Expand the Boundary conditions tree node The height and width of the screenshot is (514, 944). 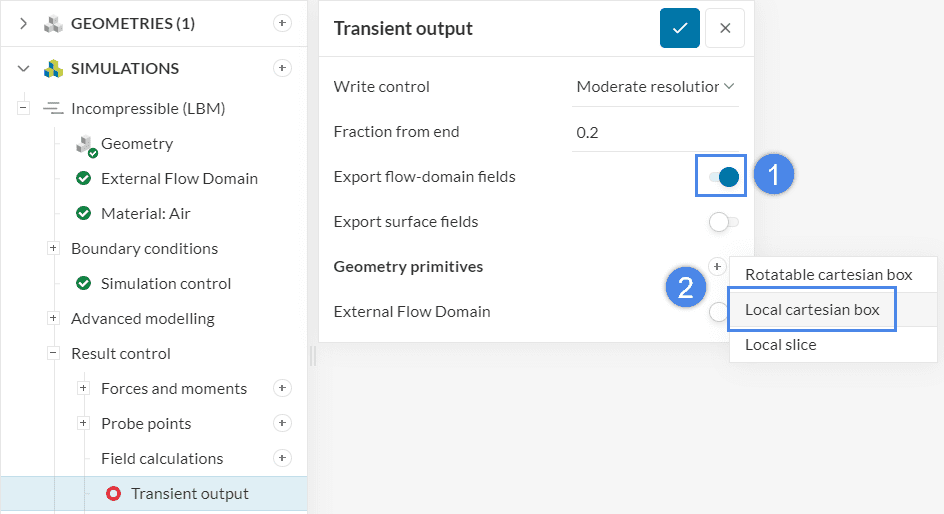coord(53,248)
